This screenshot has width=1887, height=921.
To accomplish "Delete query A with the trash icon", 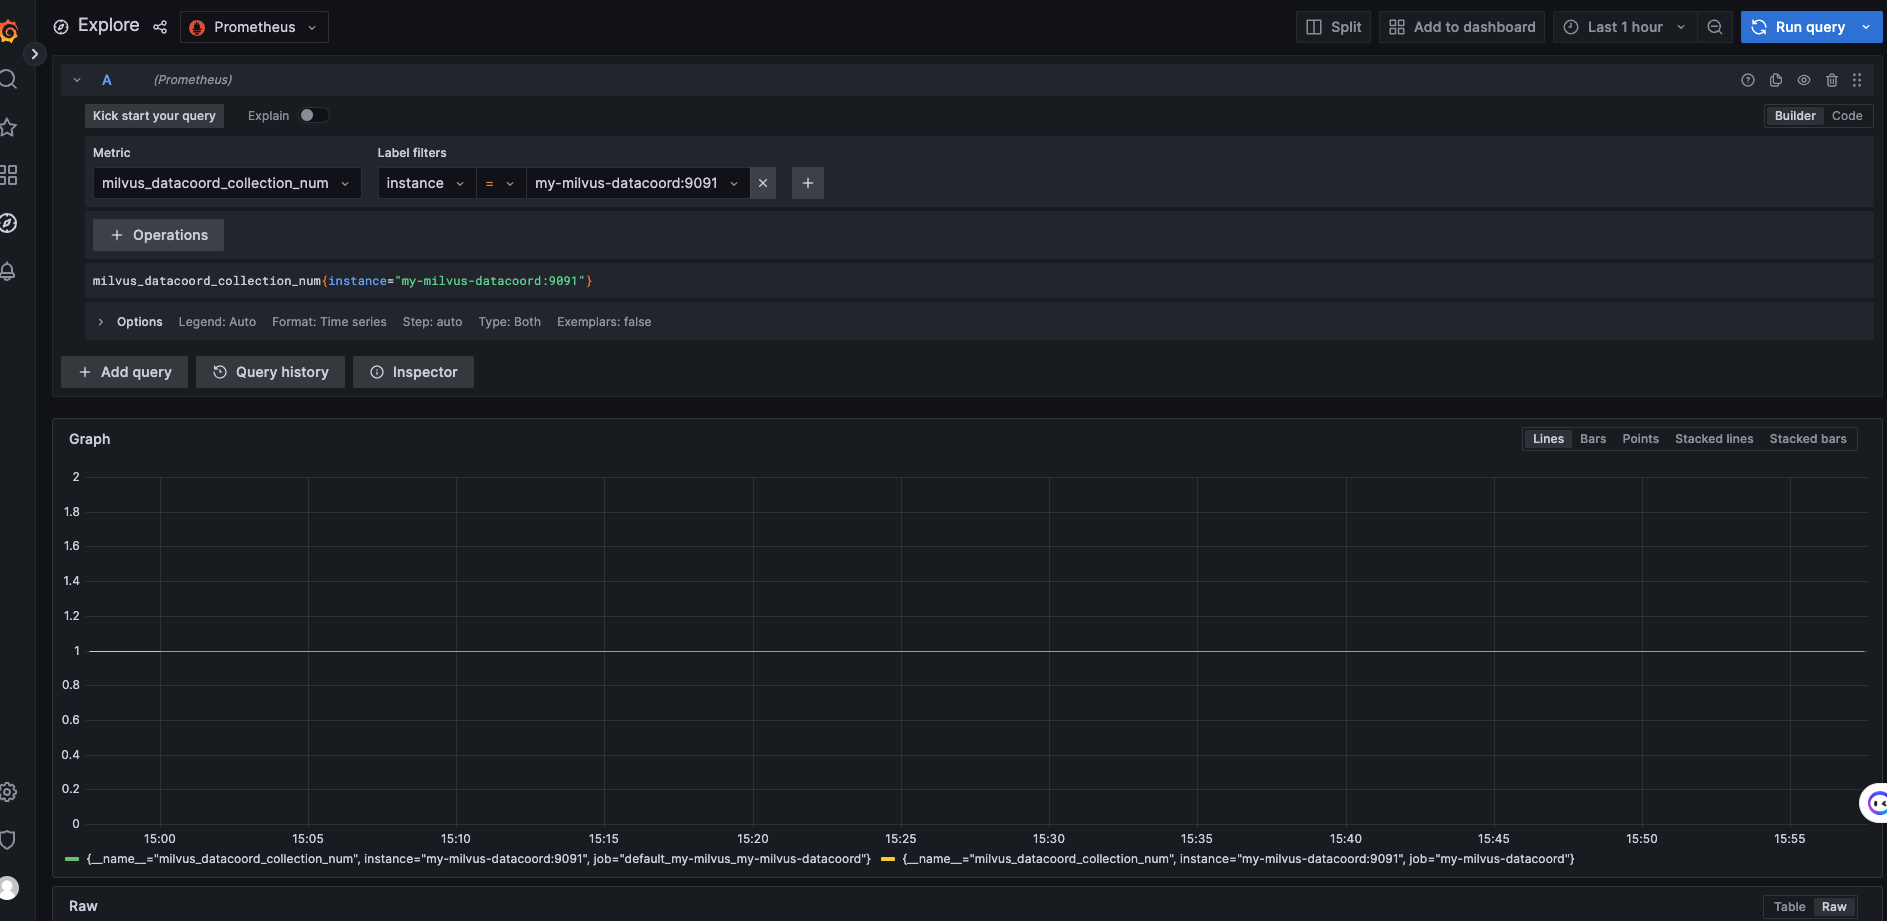I will point(1832,80).
